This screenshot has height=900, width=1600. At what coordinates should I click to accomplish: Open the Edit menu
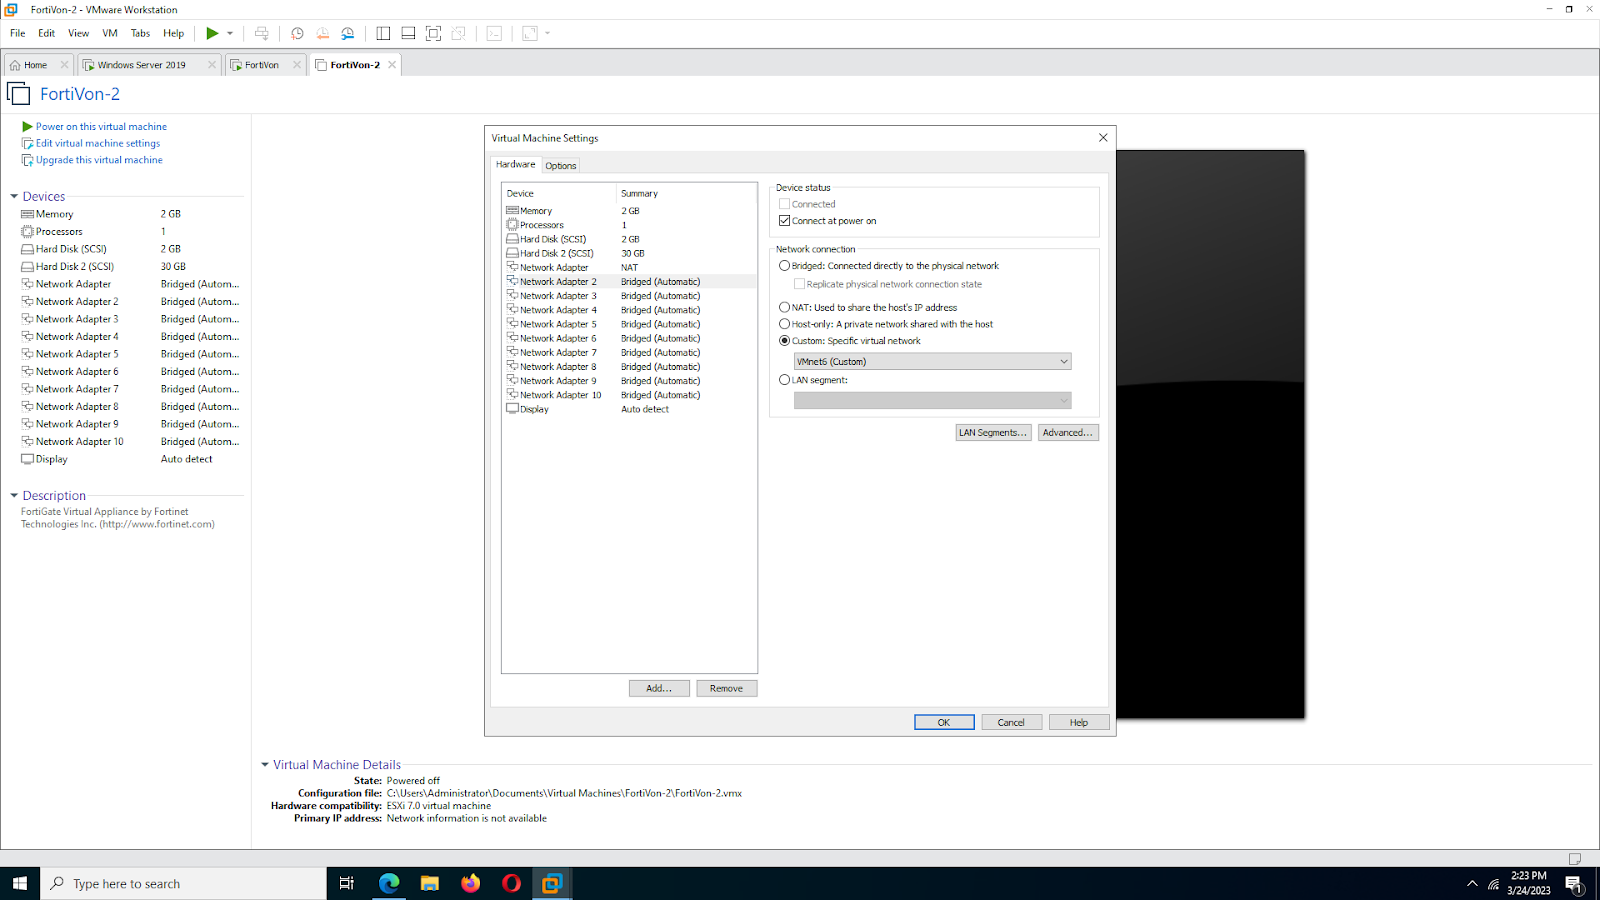tap(47, 33)
